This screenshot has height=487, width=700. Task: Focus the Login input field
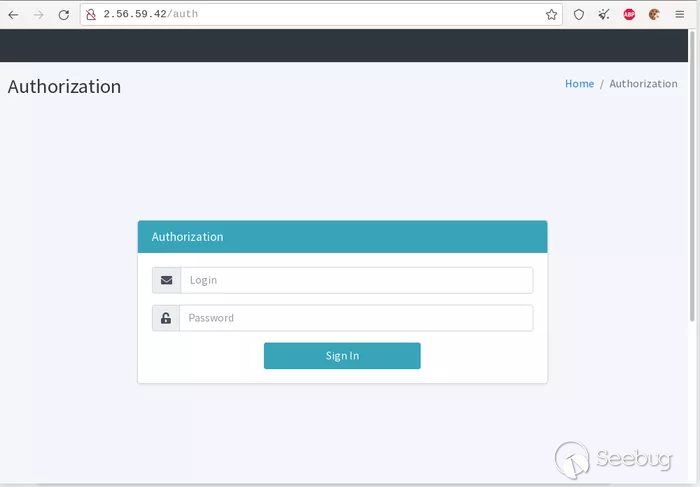pos(357,280)
